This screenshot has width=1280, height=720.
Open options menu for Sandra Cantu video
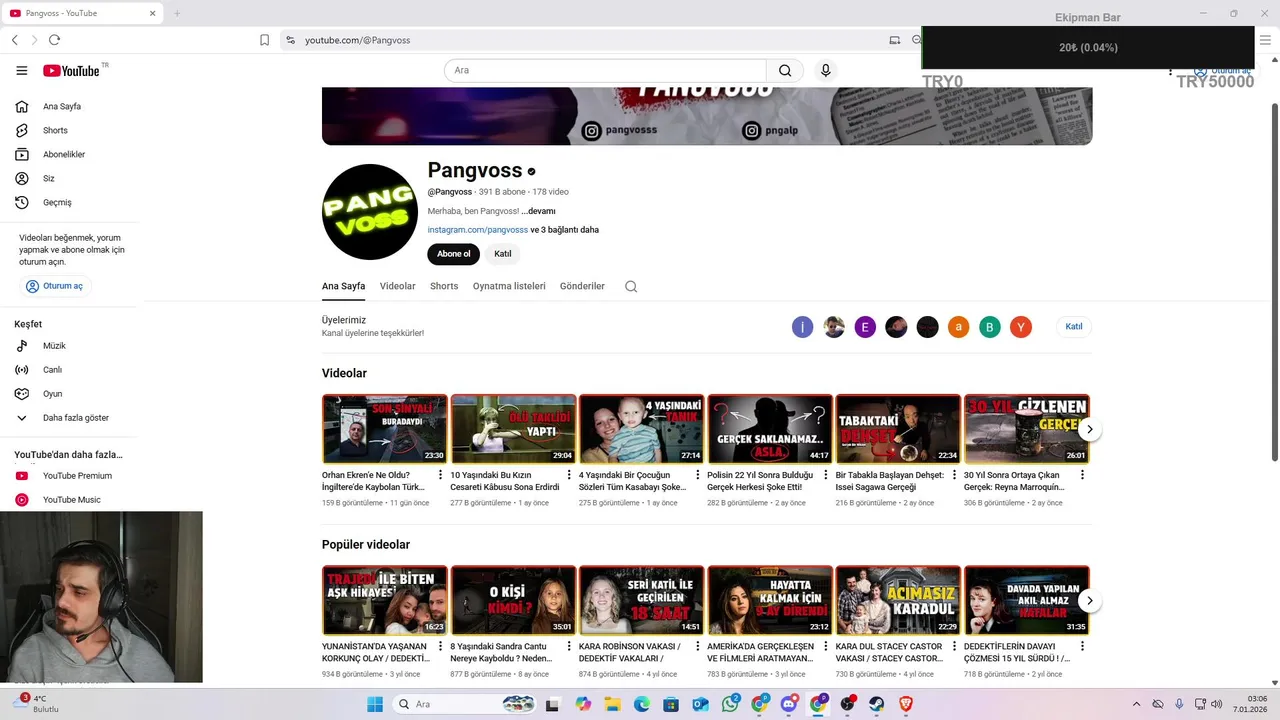(x=569, y=646)
